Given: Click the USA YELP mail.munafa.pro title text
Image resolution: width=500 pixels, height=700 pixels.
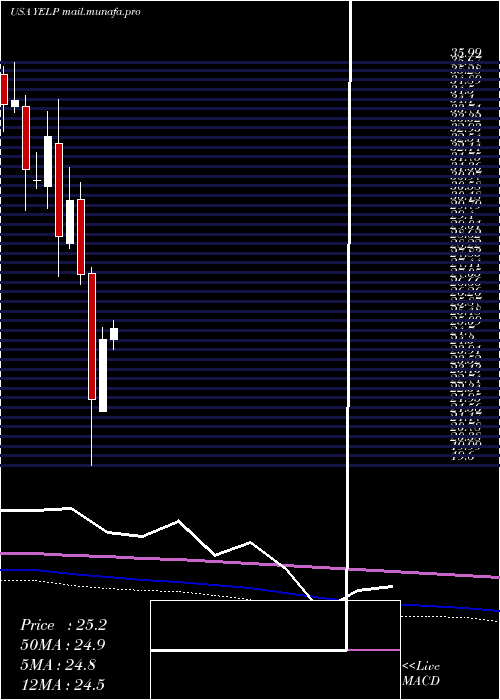Looking at the screenshot, I should 75,12.
